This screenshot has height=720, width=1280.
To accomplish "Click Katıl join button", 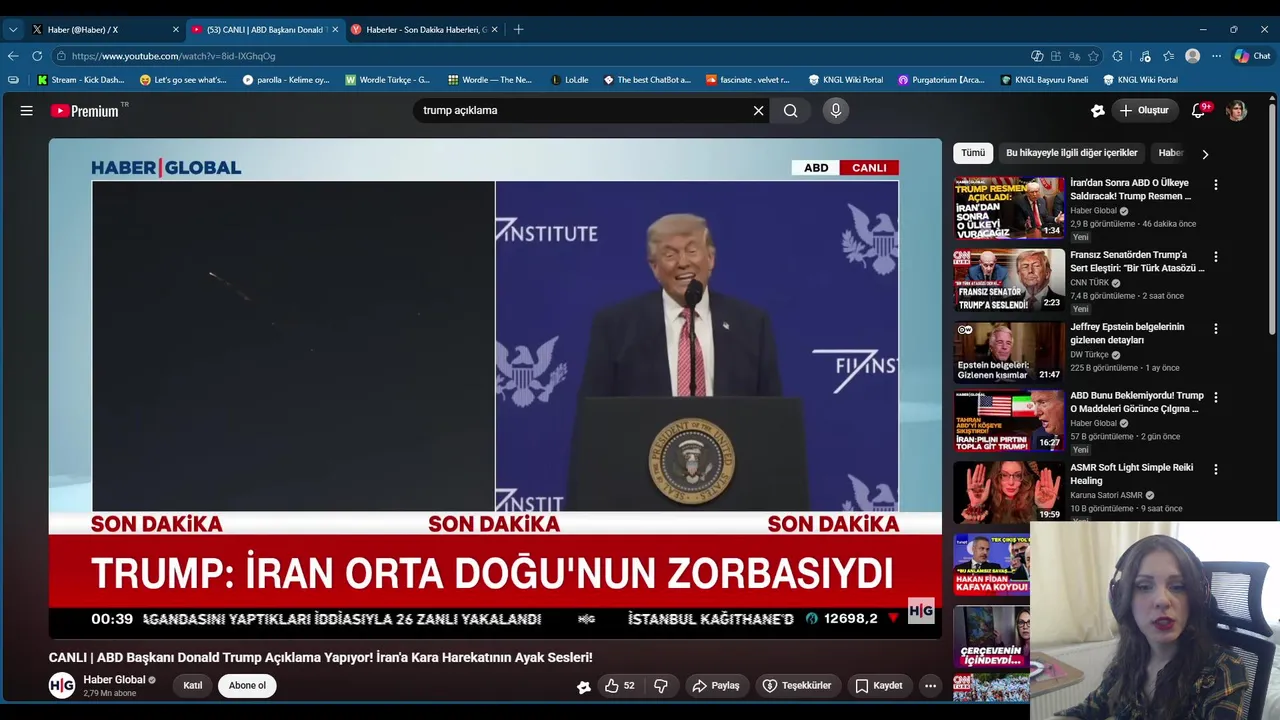I will coord(193,686).
